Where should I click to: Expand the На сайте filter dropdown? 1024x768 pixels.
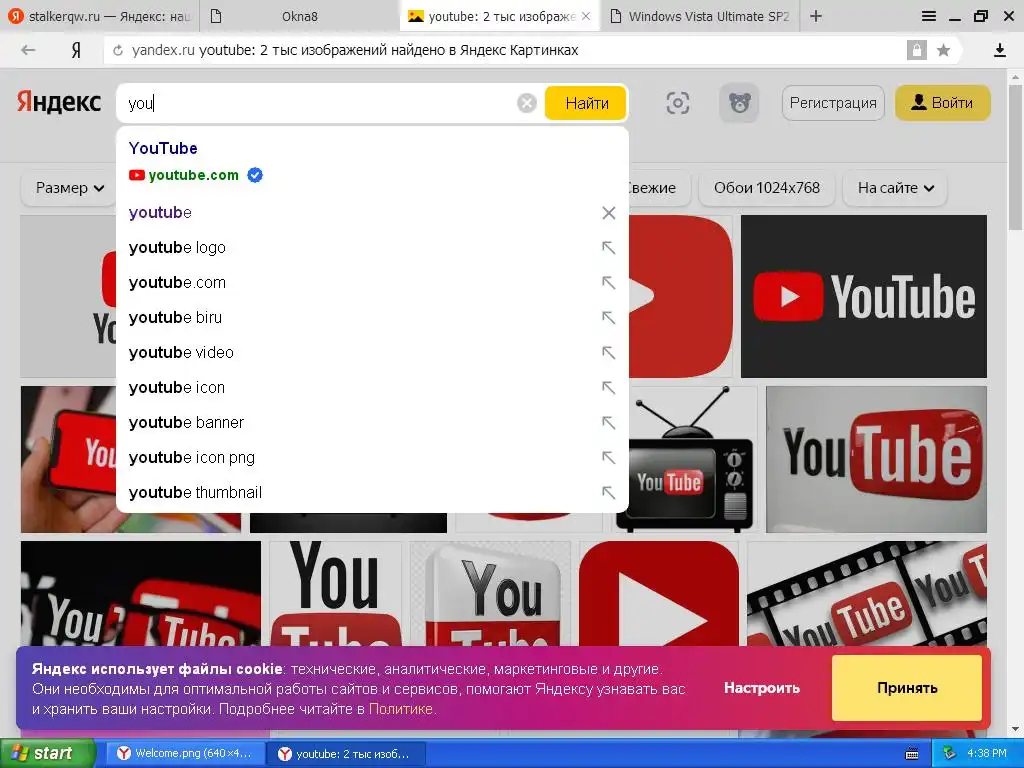[x=895, y=188]
